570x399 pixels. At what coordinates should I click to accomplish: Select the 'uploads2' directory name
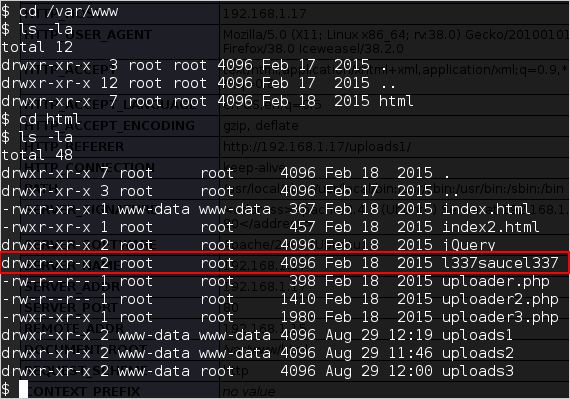coord(477,353)
